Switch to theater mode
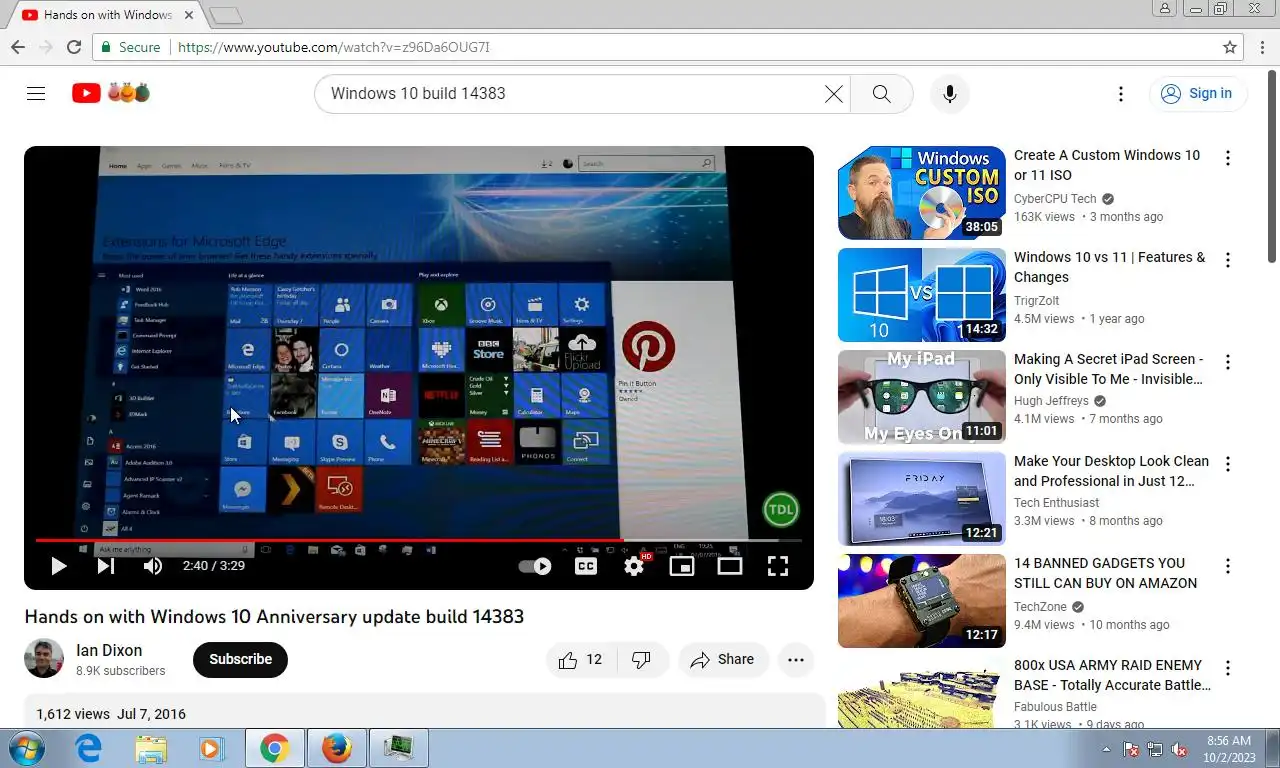1280x768 pixels. (730, 566)
